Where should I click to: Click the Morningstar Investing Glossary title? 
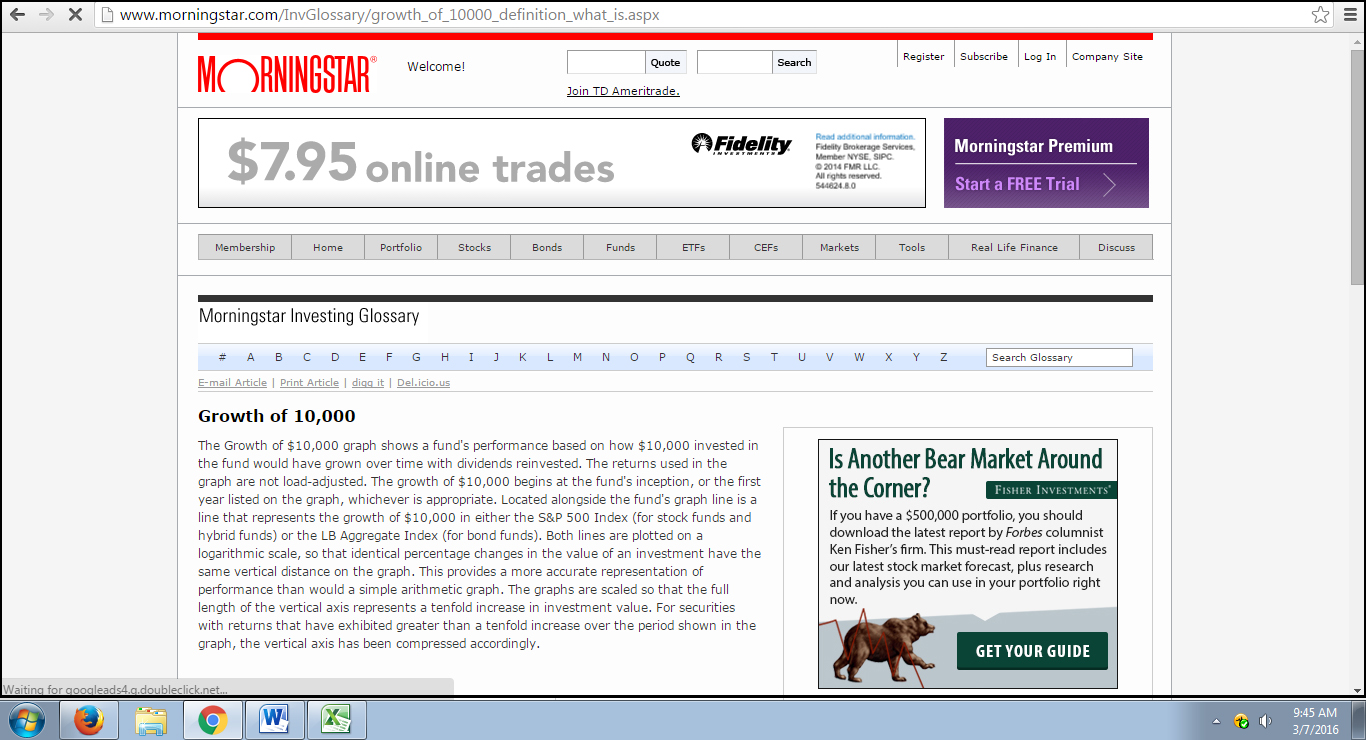tap(309, 316)
